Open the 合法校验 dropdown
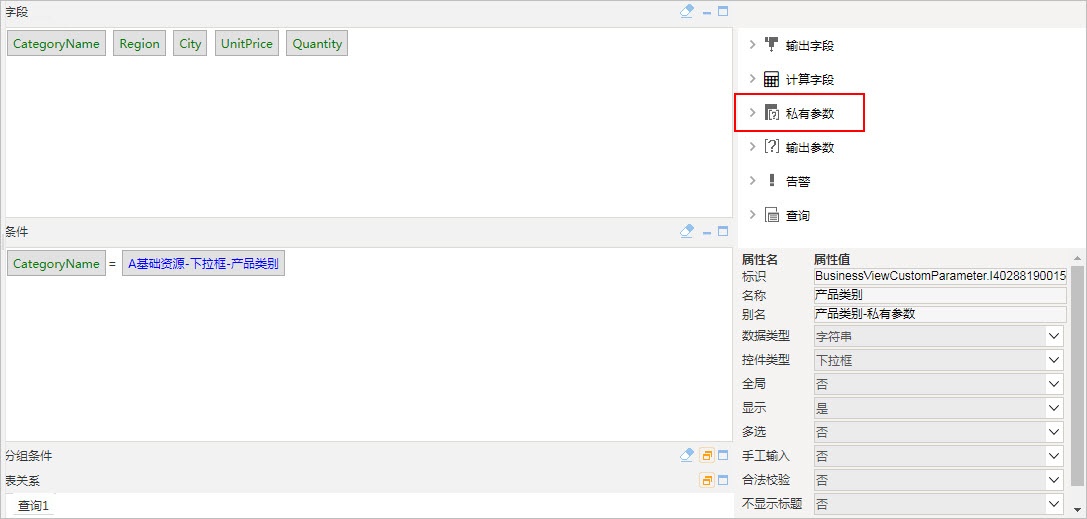Screen dimensions: 1087x519 939,480
